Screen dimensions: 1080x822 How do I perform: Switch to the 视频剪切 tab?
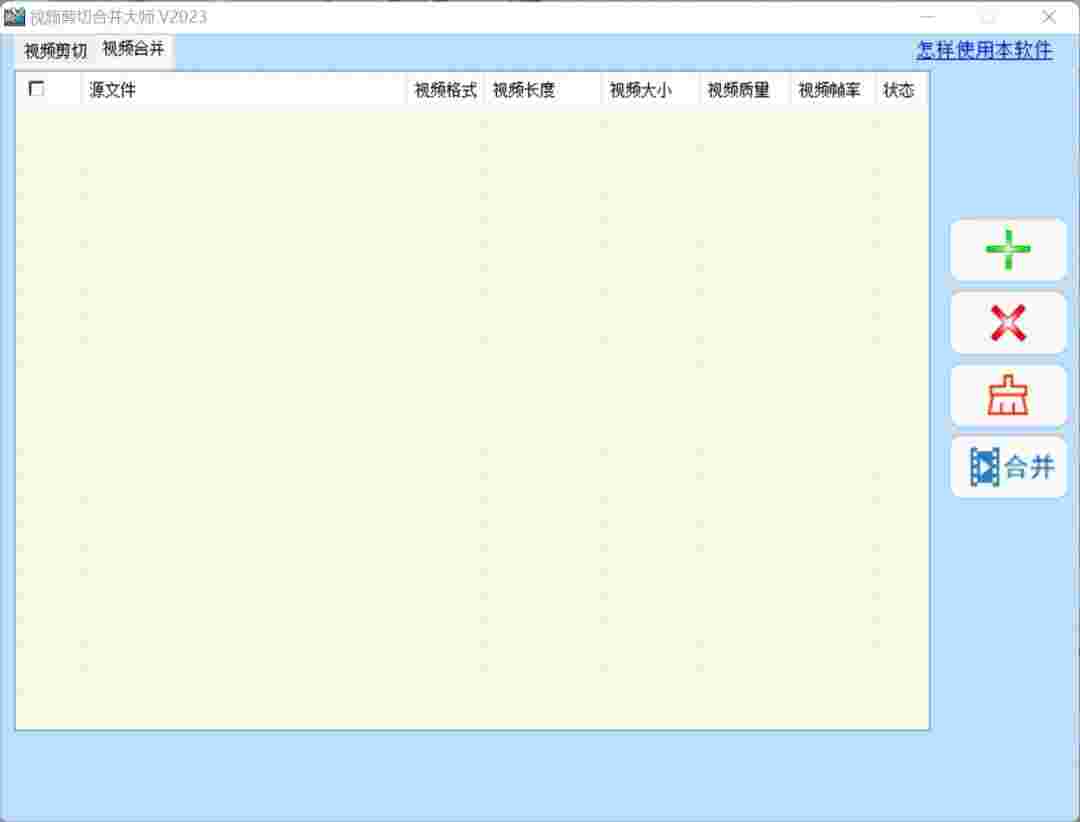tap(53, 48)
